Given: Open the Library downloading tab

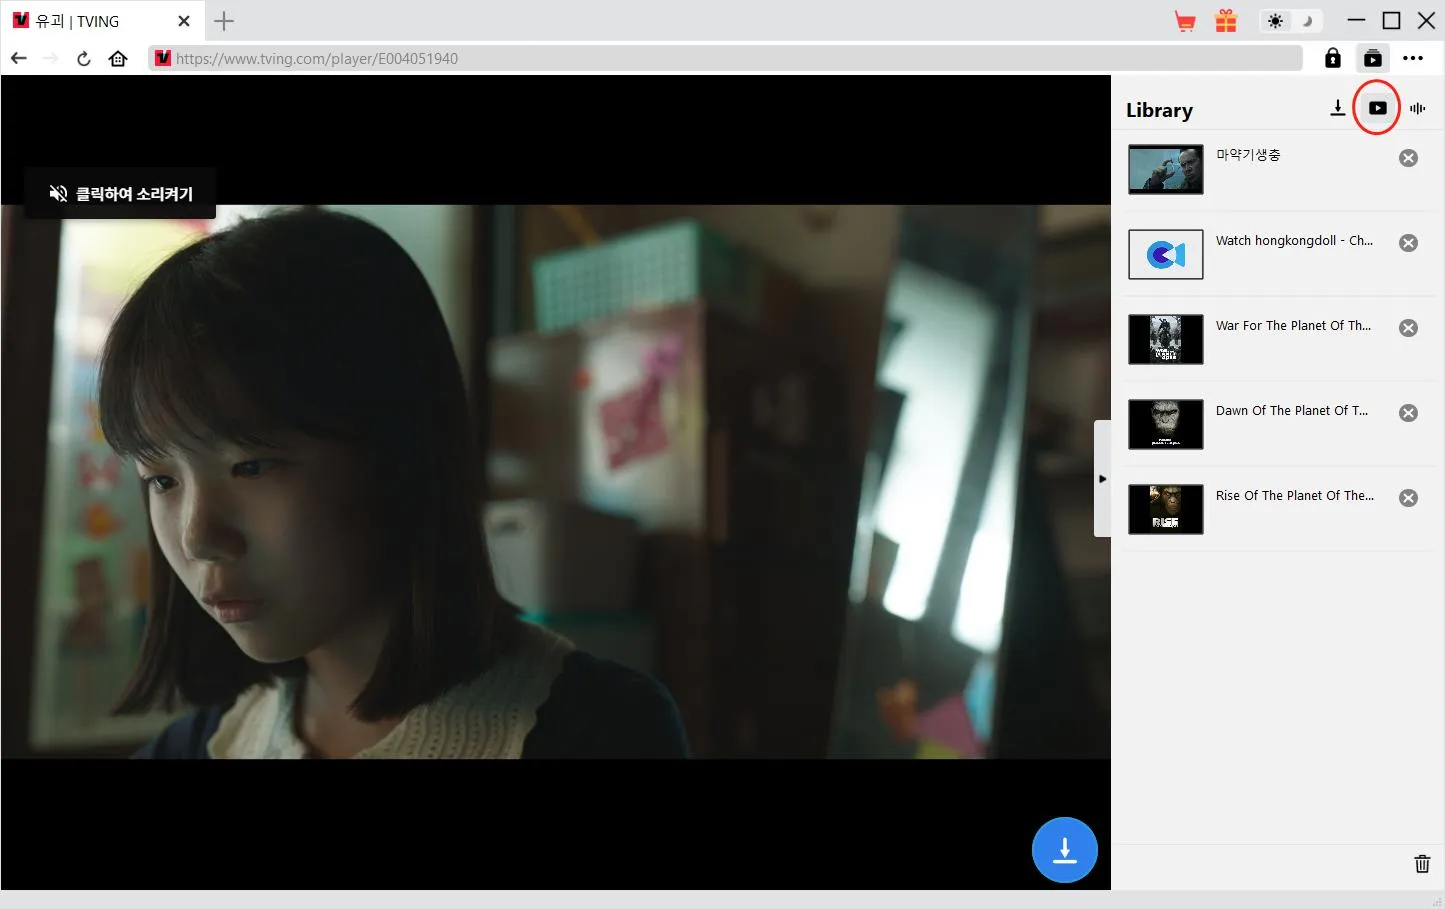Looking at the screenshot, I should coord(1337,108).
